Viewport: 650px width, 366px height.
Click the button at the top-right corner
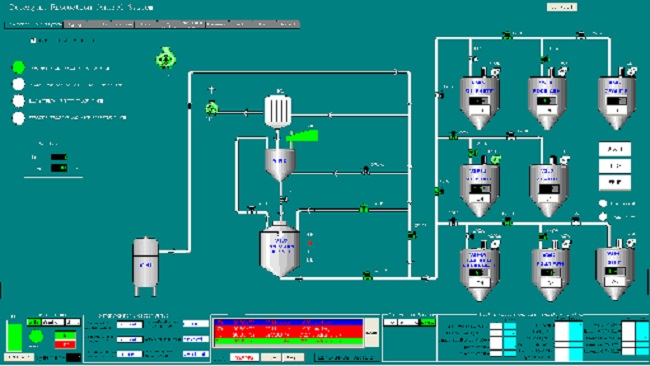562,7
